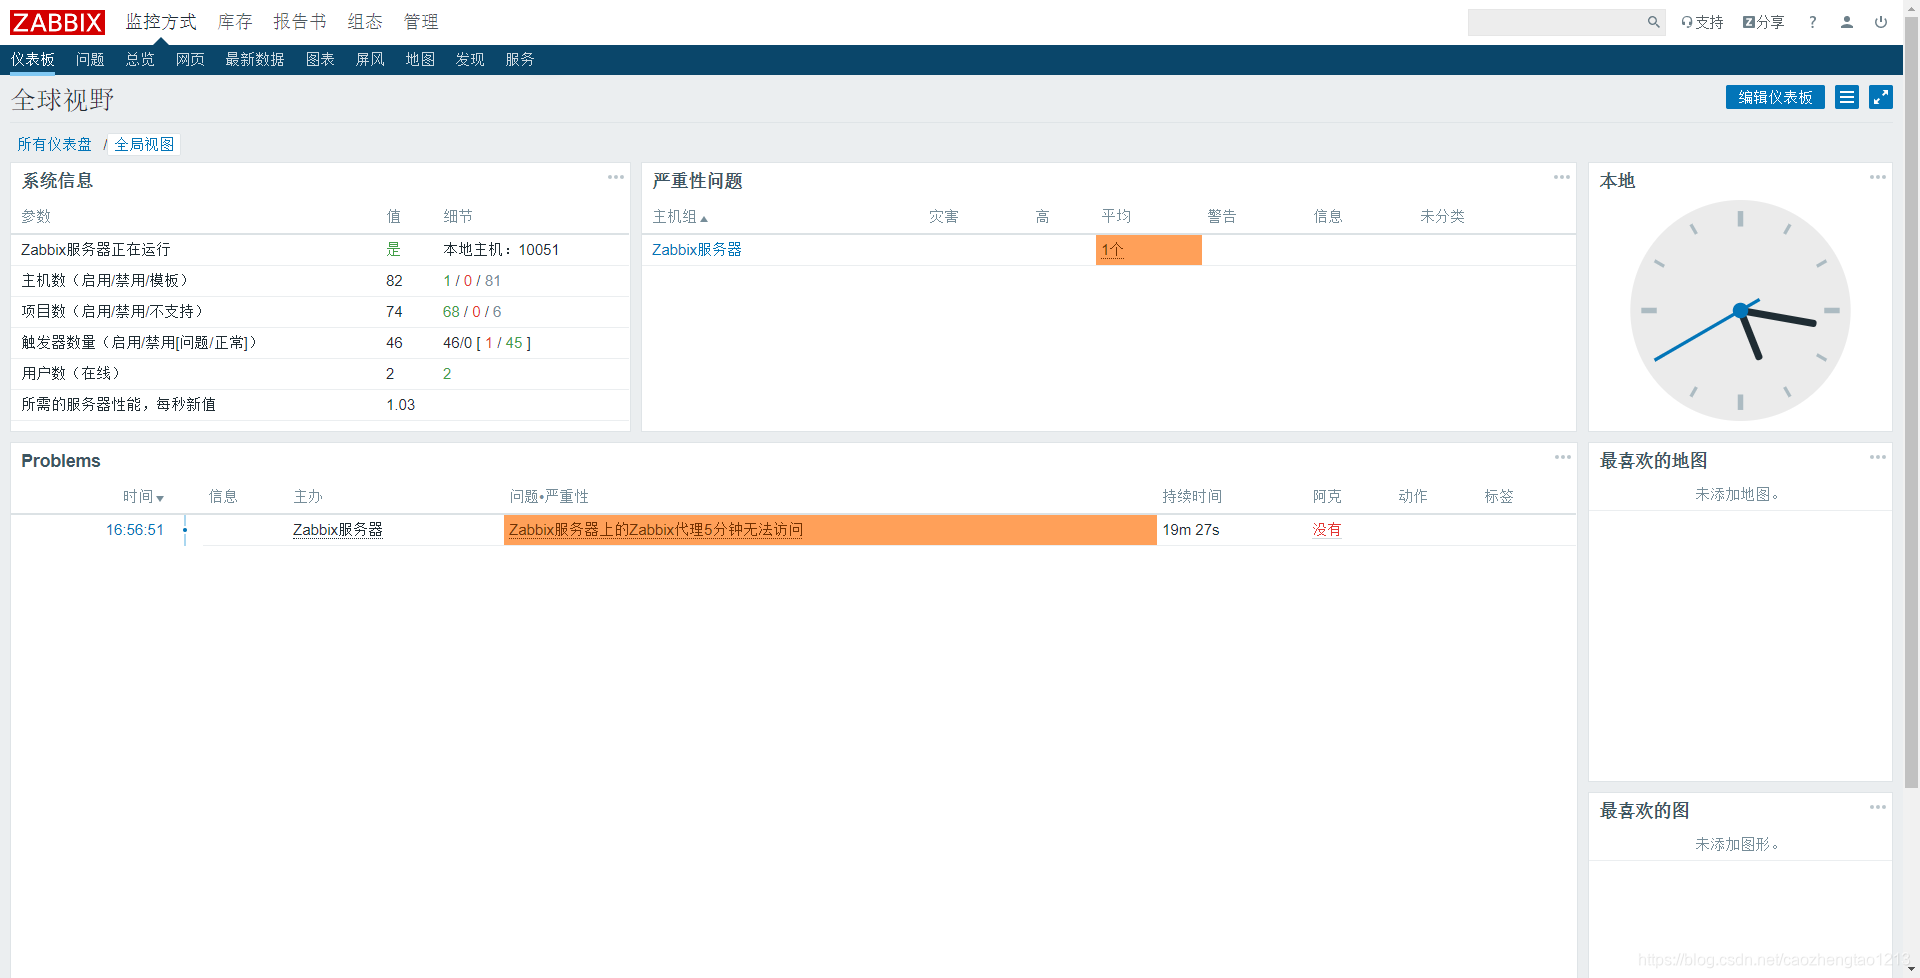Switch to the 仪表板 submenu tab
The width and height of the screenshot is (1920, 978).
[33, 60]
